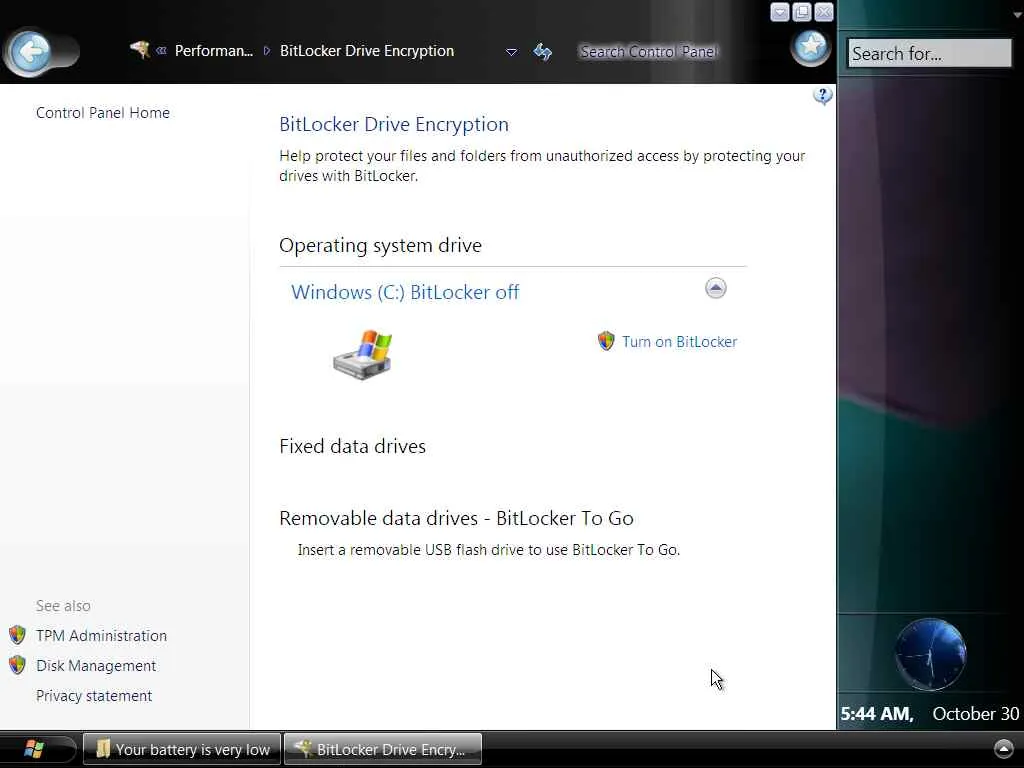
Task: Go to the Performan... breadcrumb item
Action: point(214,51)
